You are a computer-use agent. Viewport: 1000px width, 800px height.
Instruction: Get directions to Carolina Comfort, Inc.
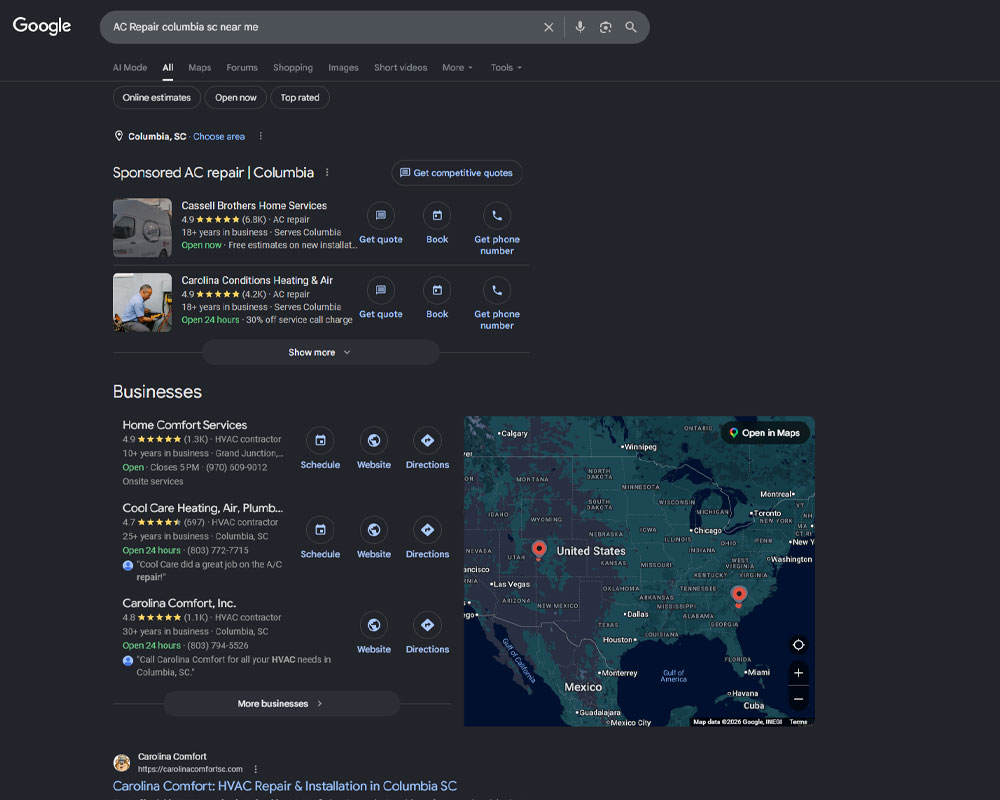[x=427, y=633]
